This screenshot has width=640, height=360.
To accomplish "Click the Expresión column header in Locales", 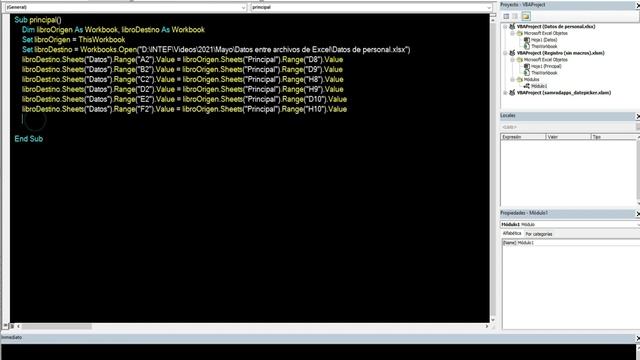I will [523, 137].
